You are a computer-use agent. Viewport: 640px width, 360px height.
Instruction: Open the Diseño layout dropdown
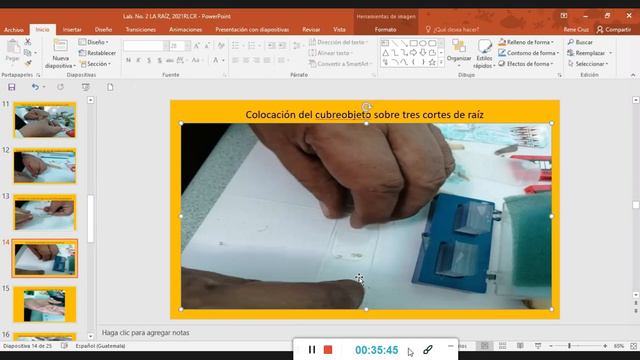pos(94,42)
